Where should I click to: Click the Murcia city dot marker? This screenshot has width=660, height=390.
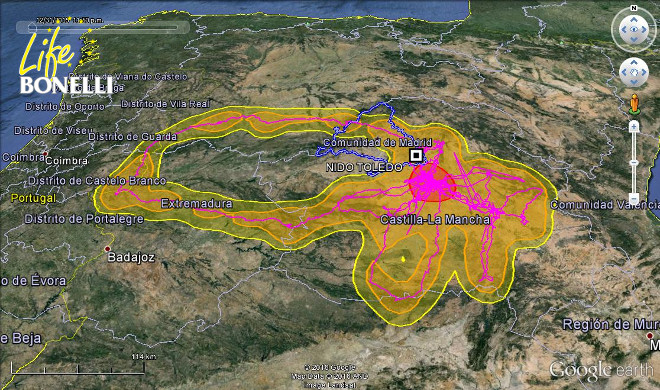[650, 336]
